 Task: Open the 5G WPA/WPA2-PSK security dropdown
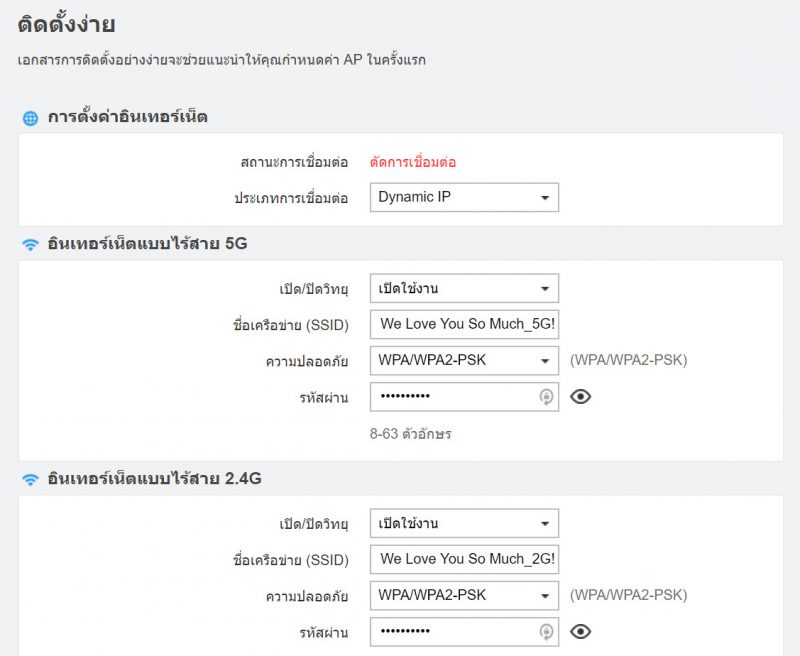coord(464,360)
